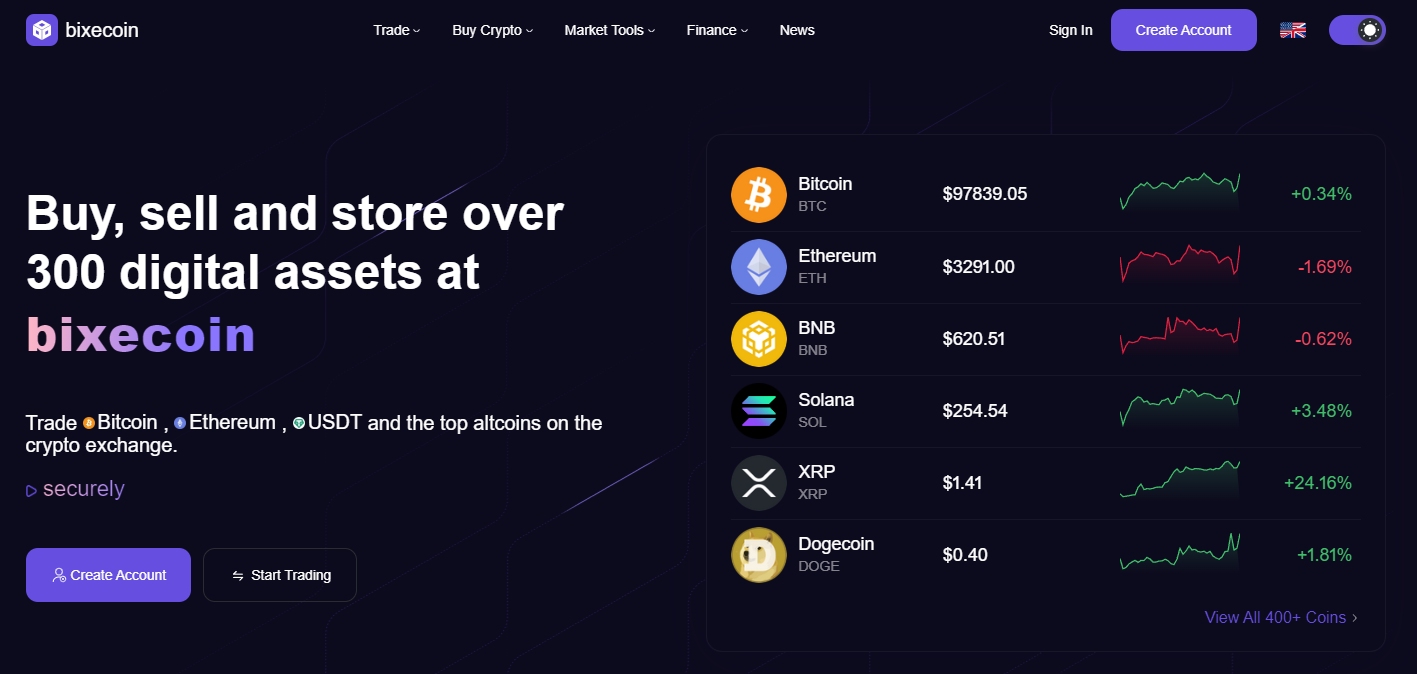Open the Buy Crypto dropdown
Screen dimensions: 1417x674
492,30
